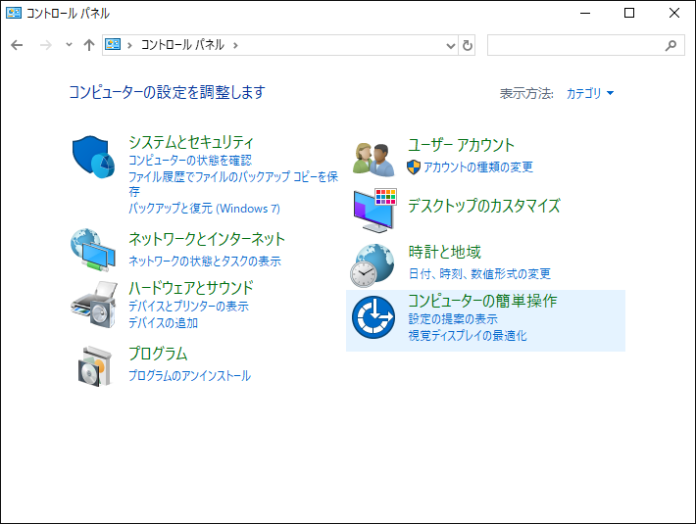The image size is (696, 524).
Task: Click the User Accounts people icon
Action: 376,156
